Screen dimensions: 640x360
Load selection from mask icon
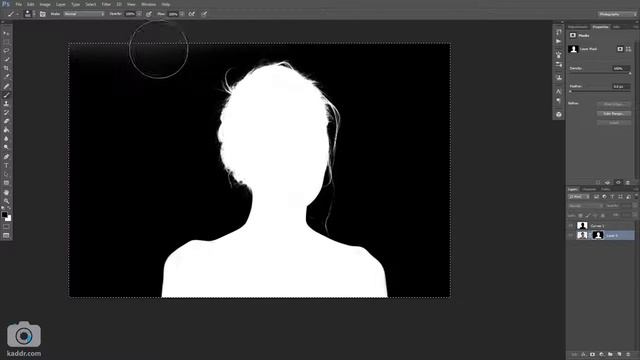tap(598, 182)
